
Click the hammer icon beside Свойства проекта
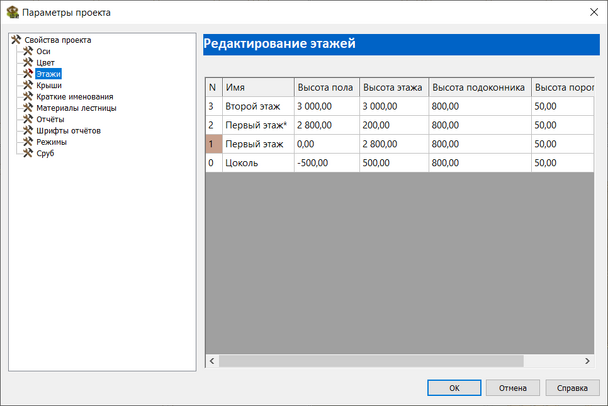point(16,40)
